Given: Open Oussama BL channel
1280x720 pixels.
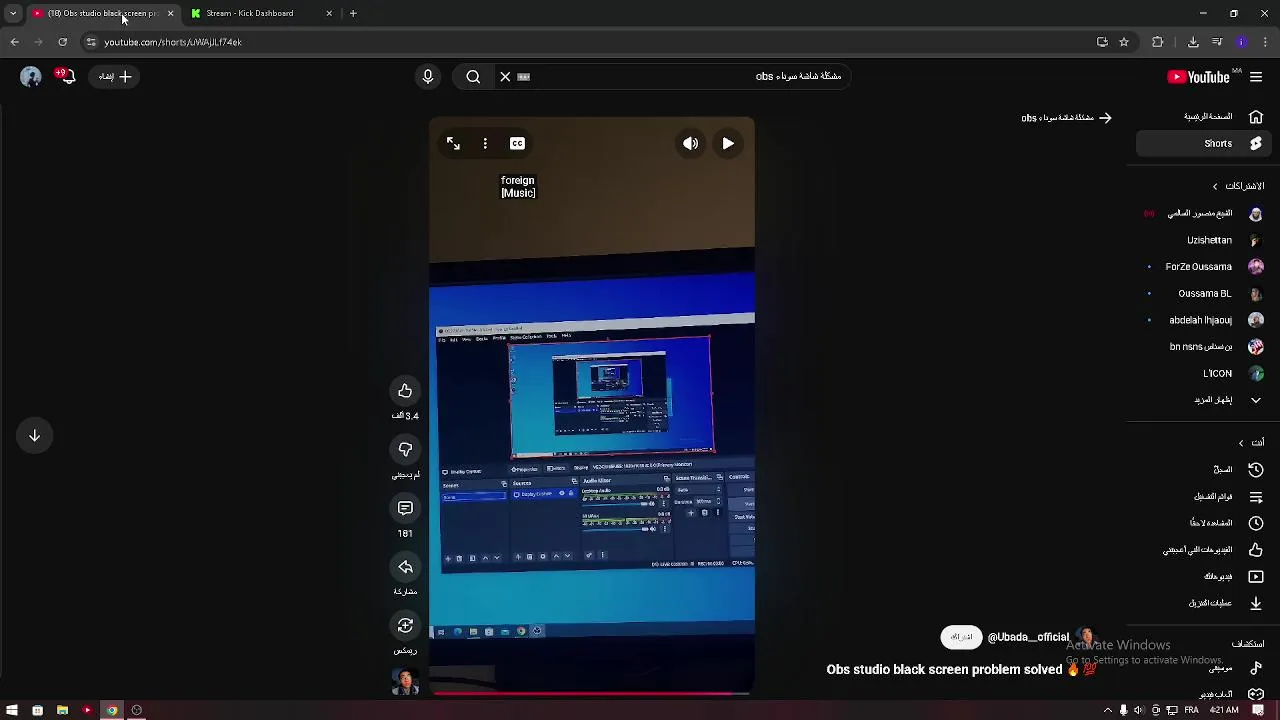Looking at the screenshot, I should pos(1204,293).
